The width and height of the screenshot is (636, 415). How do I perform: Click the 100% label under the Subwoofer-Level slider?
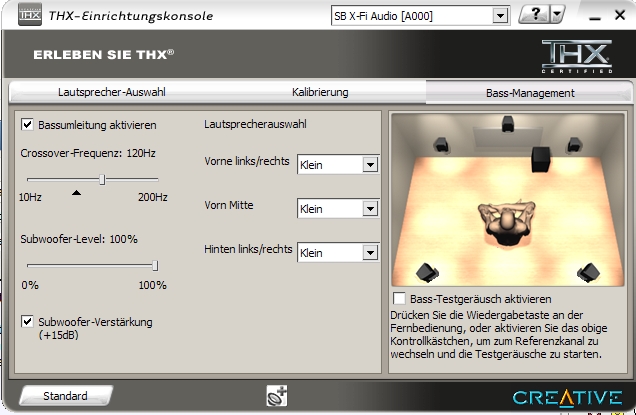153,285
